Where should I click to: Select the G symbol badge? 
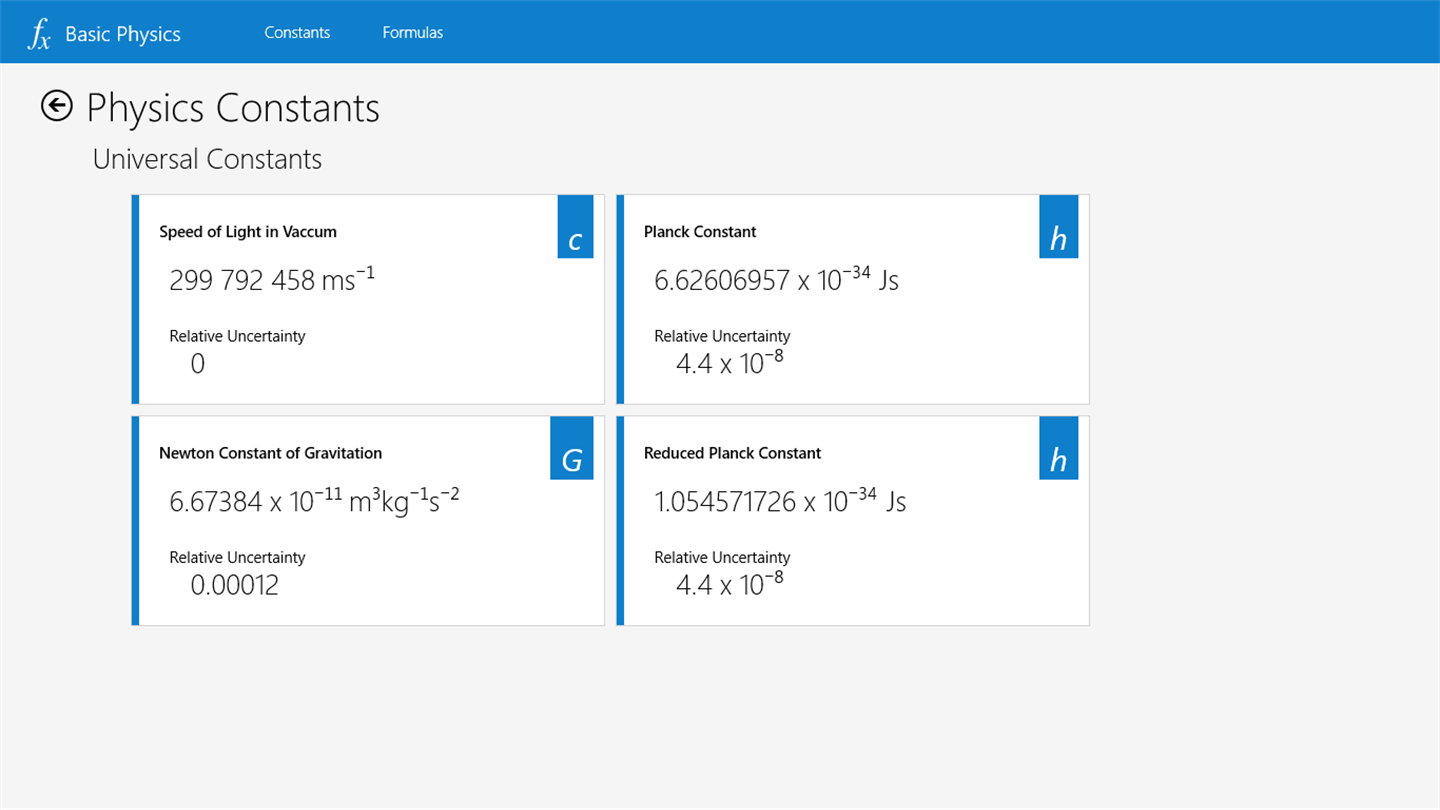[572, 448]
